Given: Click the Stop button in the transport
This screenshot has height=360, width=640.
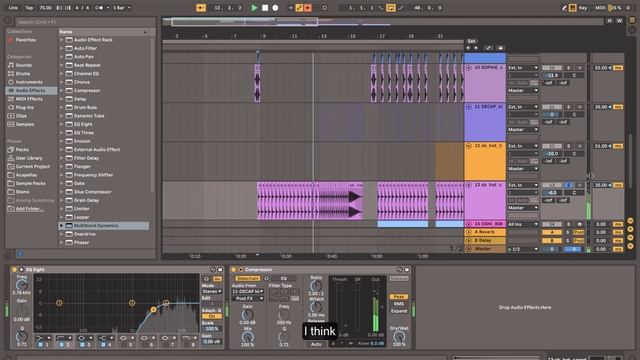Looking at the screenshot, I should [265, 8].
